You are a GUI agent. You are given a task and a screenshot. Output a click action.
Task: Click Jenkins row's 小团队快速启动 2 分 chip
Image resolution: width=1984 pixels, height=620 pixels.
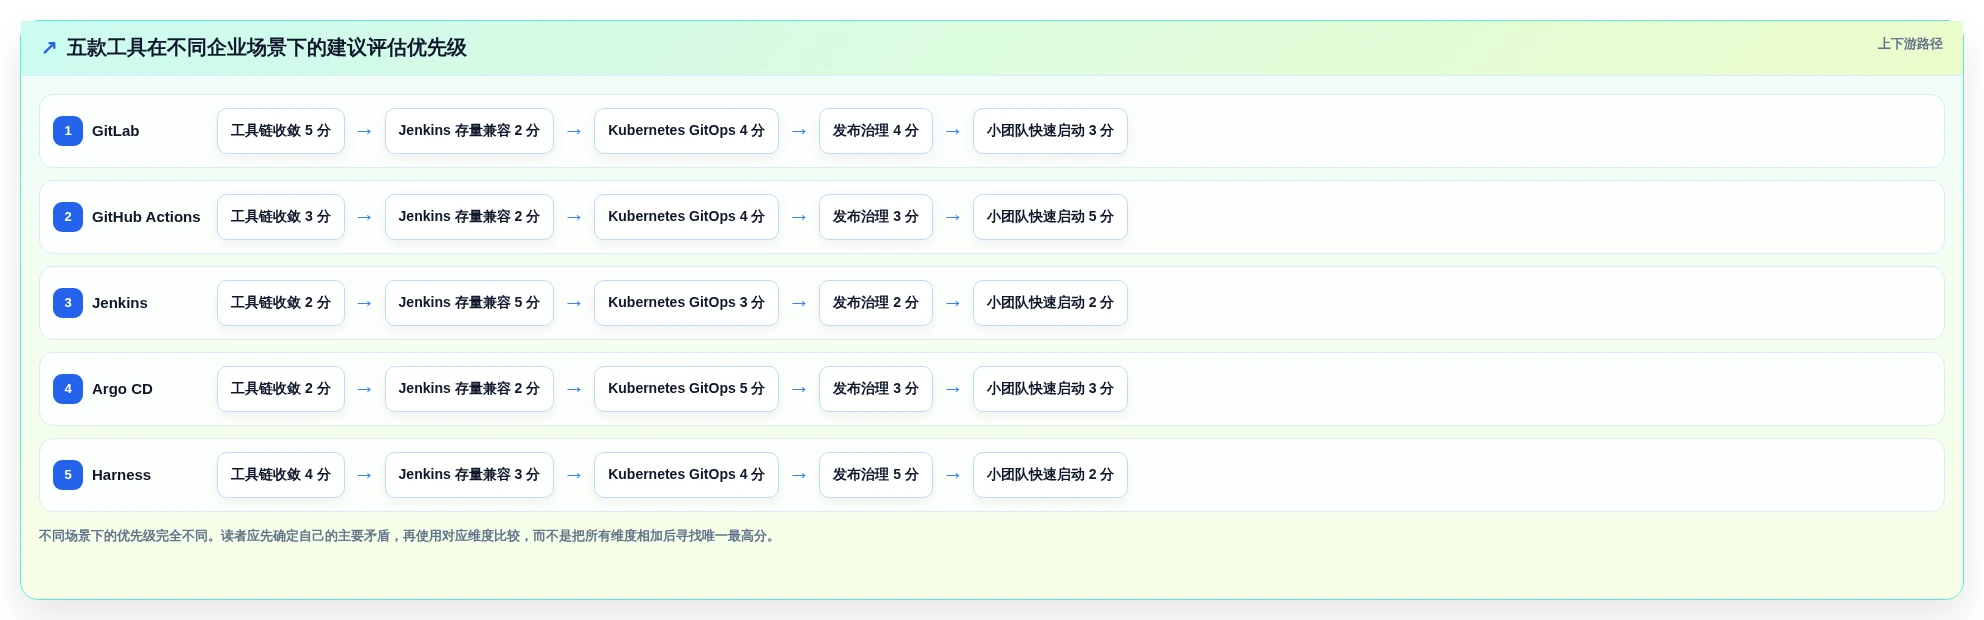pos(1050,303)
